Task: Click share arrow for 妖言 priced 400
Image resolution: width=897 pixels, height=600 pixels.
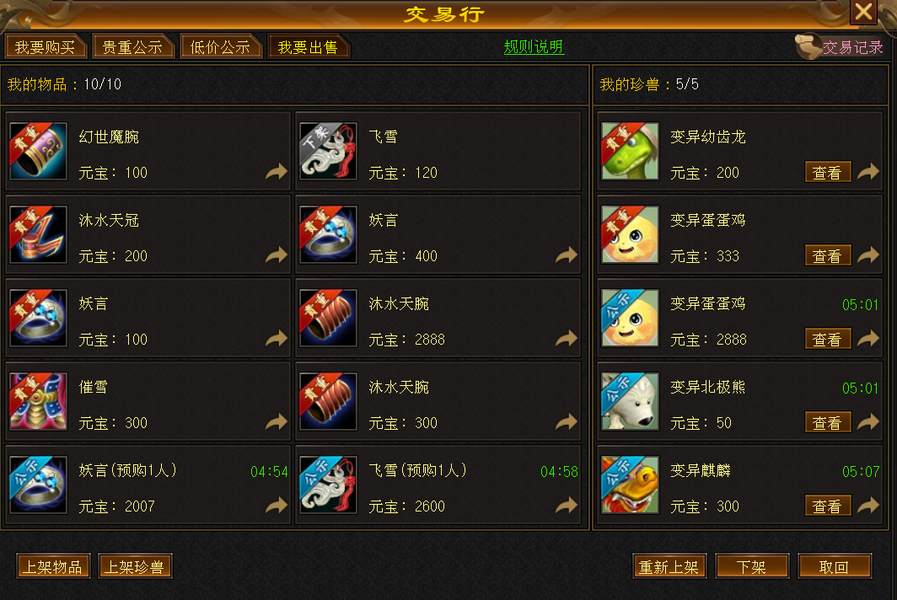Action: point(566,255)
